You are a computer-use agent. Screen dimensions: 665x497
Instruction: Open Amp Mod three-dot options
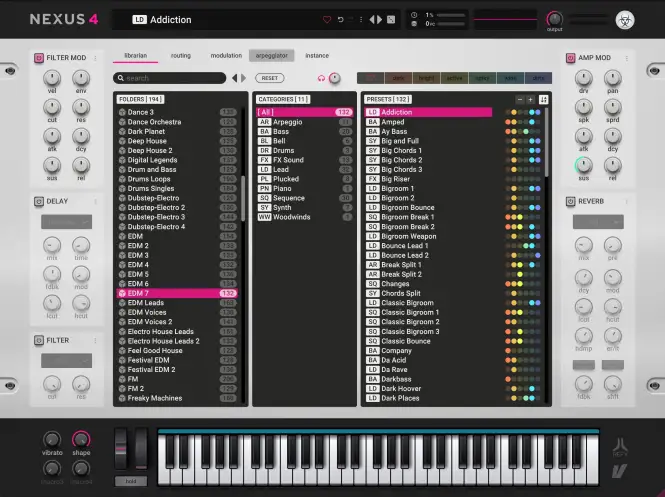627,58
